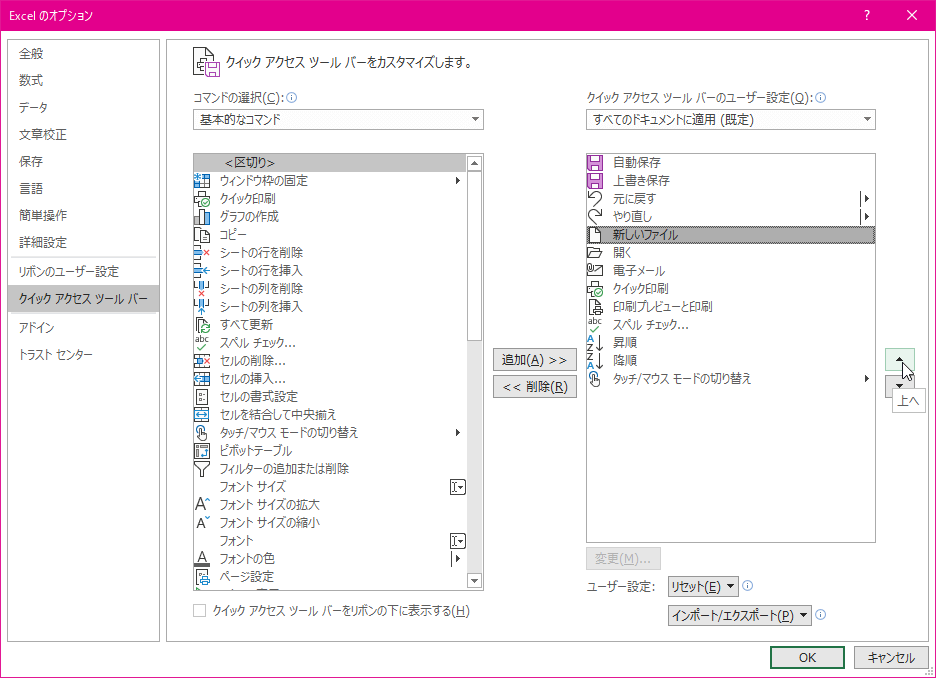Click フォント サイズ combo indicator
This screenshot has width=936, height=678.
pyautogui.click(x=458, y=487)
